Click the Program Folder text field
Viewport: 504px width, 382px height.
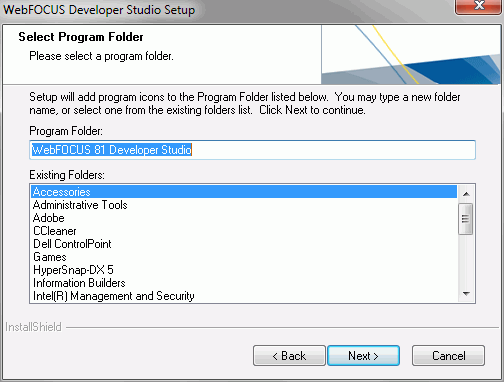coord(252,150)
